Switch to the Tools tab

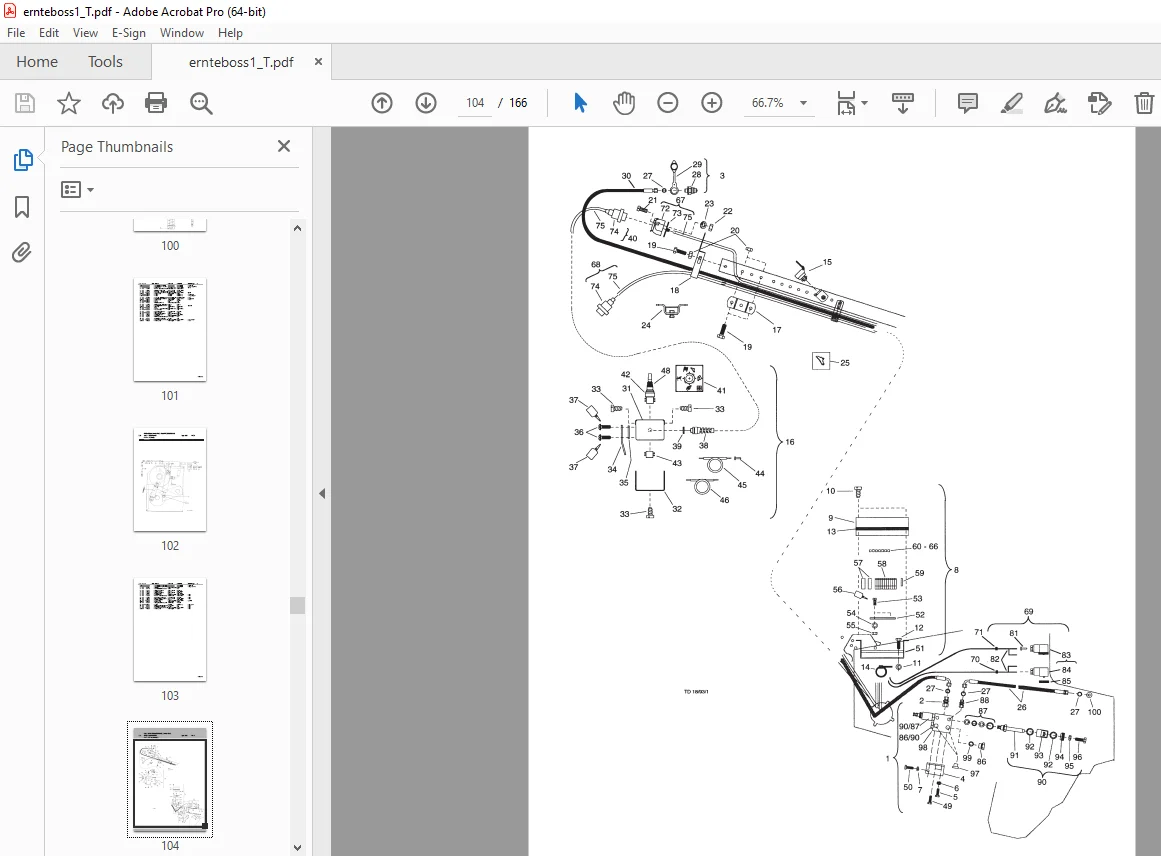pyautogui.click(x=105, y=61)
